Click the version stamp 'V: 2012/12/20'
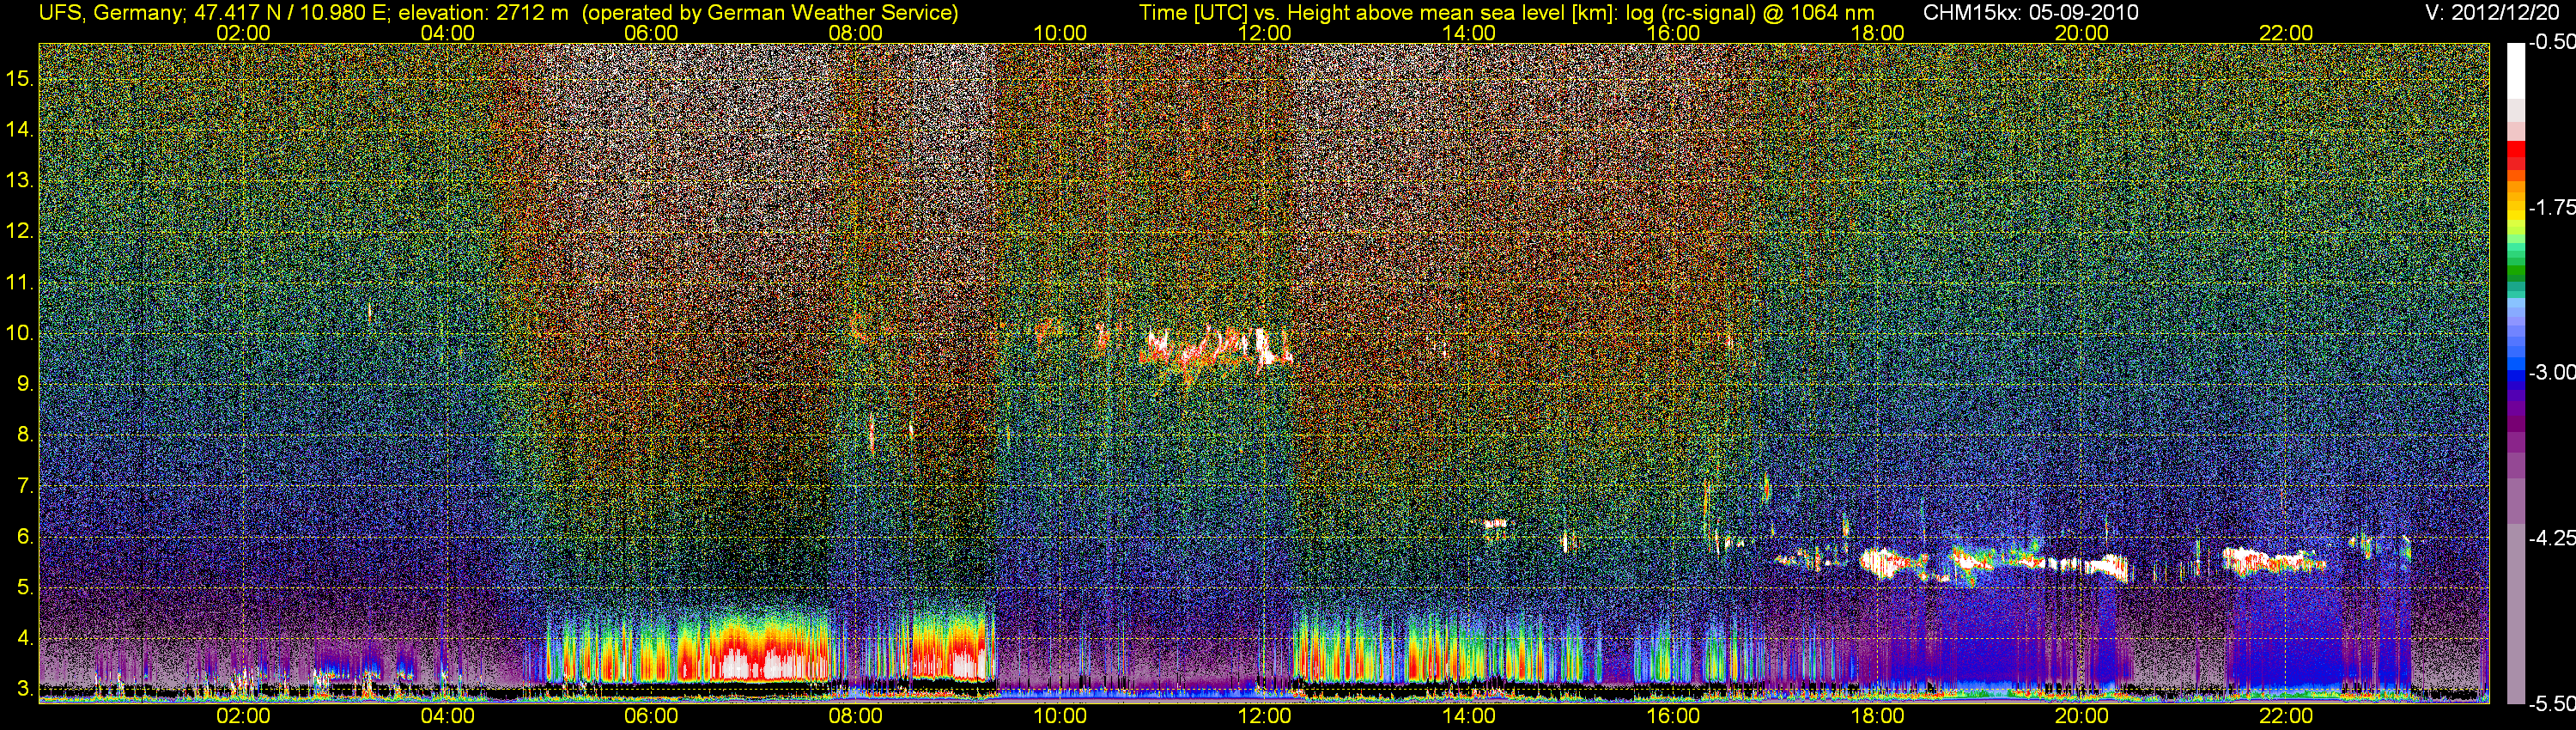Image resolution: width=2576 pixels, height=730 pixels. (2491, 13)
